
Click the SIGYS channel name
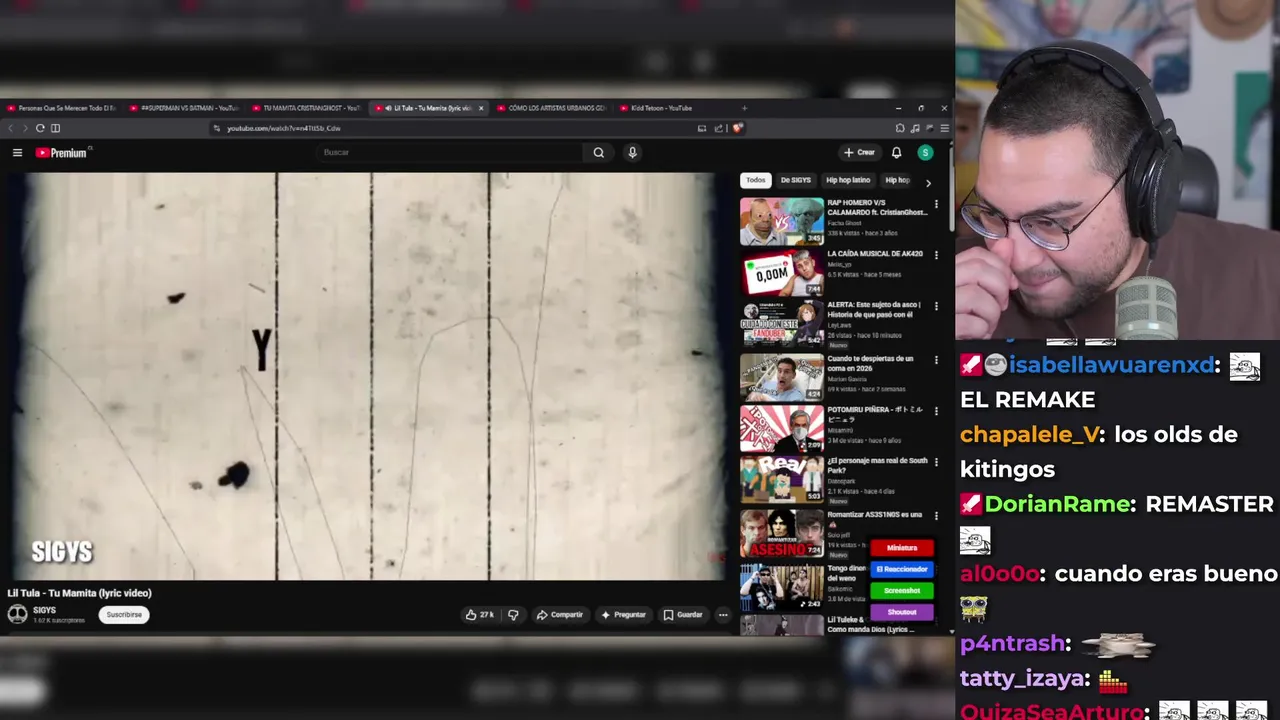pos(44,610)
